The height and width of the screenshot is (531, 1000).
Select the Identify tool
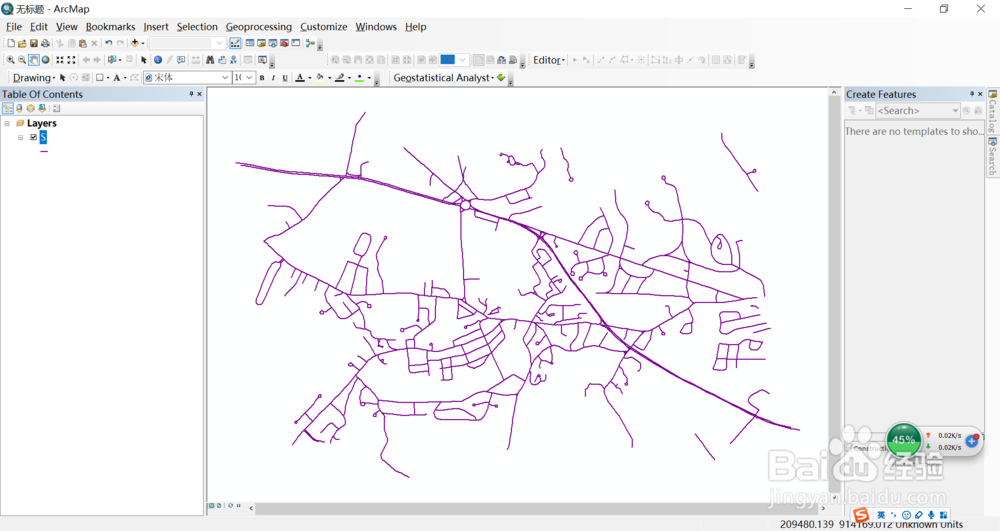pyautogui.click(x=158, y=60)
